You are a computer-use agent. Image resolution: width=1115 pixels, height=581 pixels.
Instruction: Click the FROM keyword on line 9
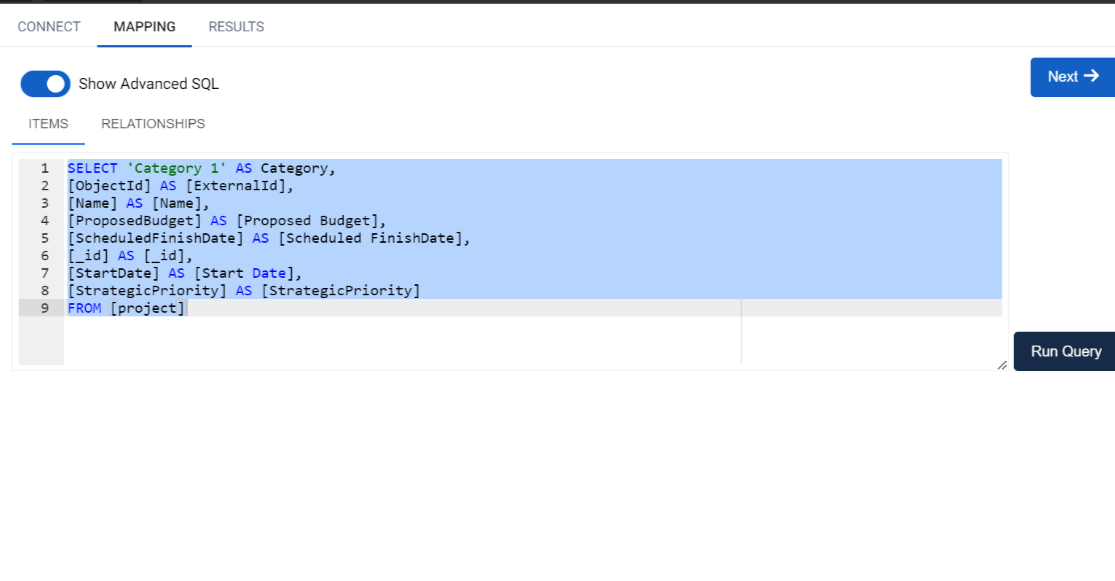point(84,308)
